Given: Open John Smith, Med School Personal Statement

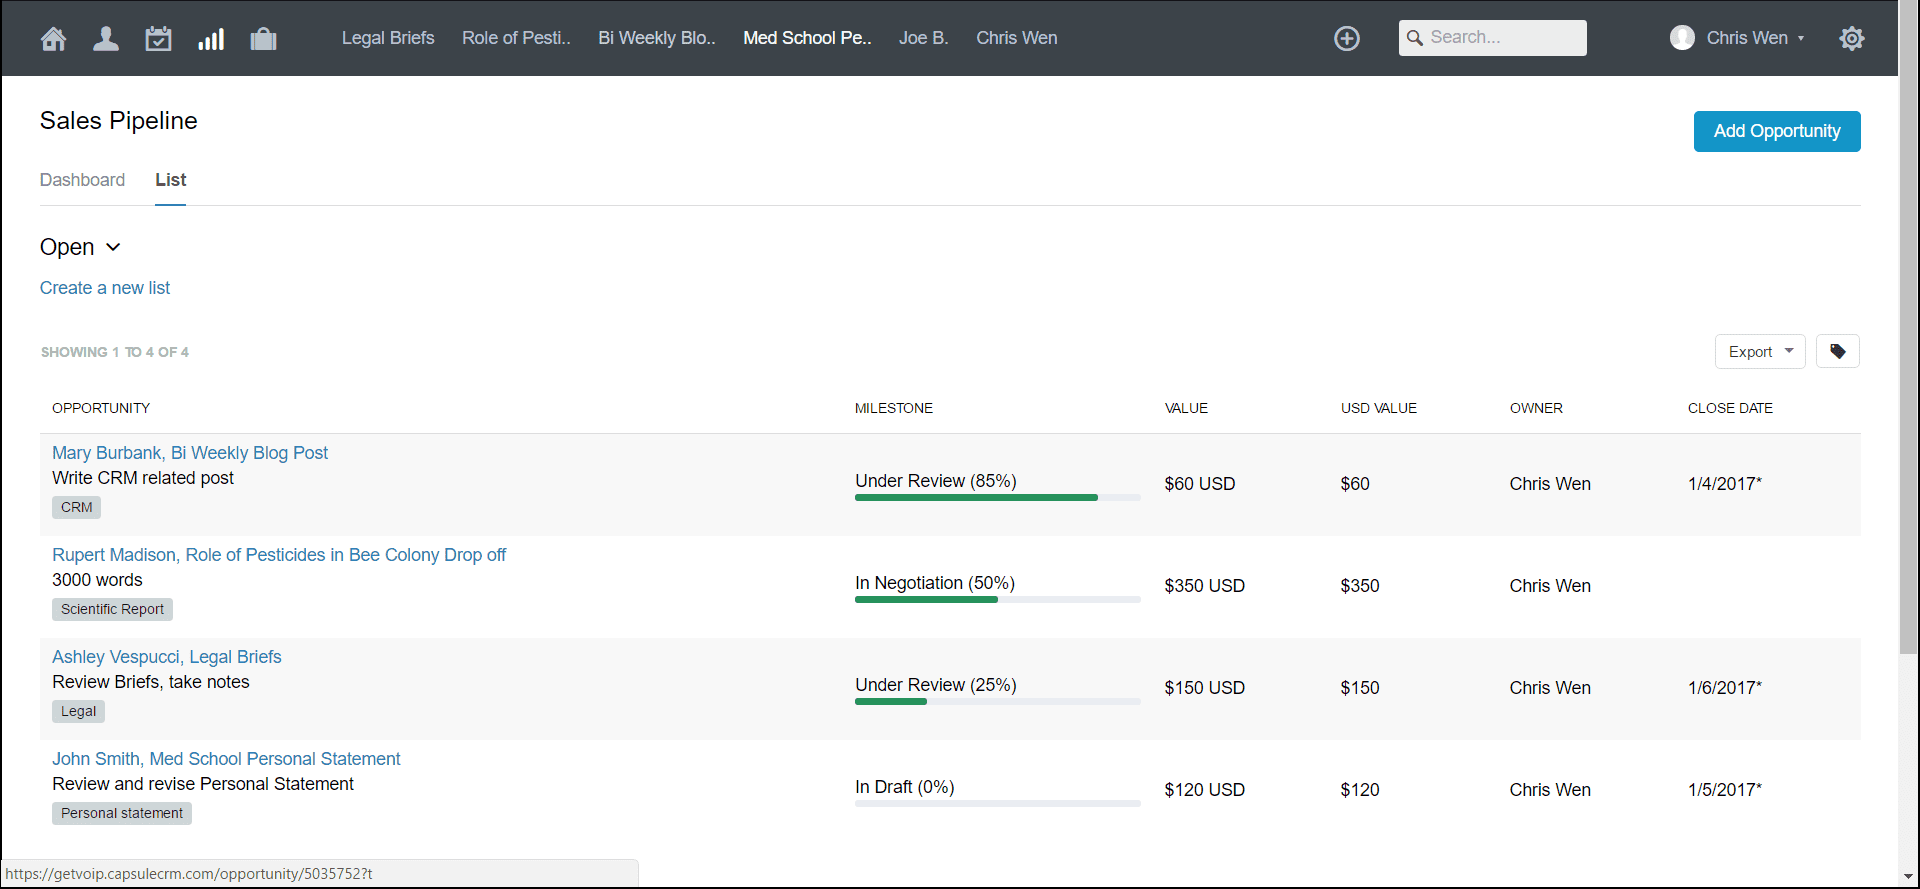Looking at the screenshot, I should point(226,759).
